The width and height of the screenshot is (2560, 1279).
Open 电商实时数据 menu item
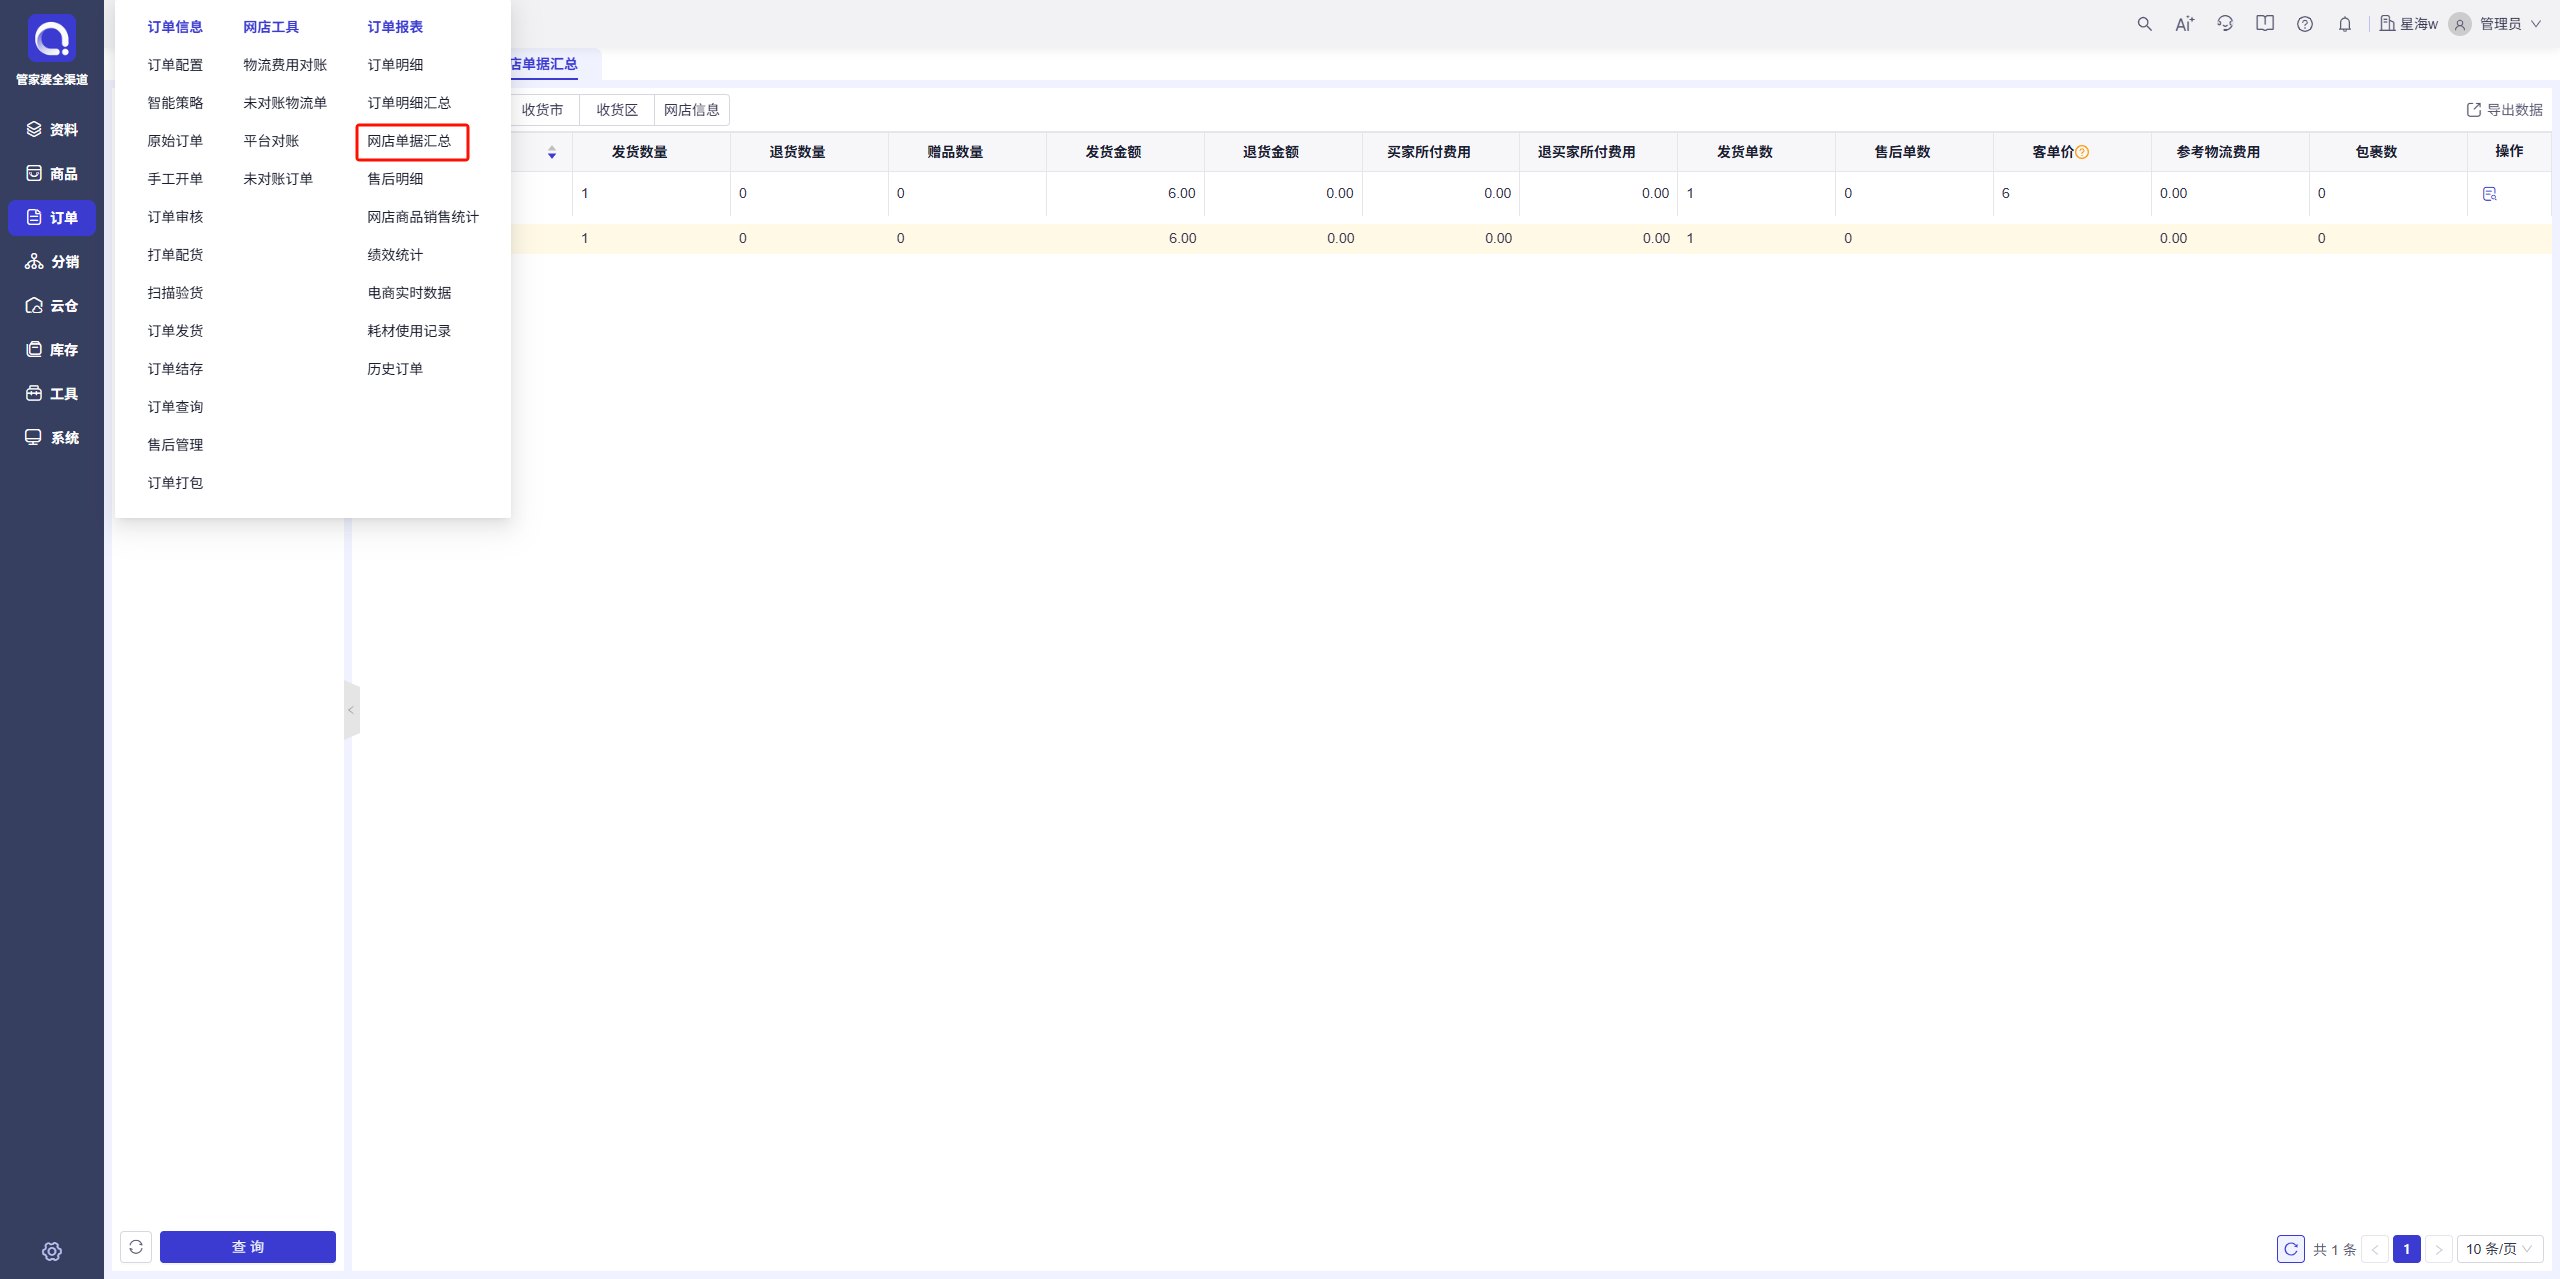coord(409,293)
